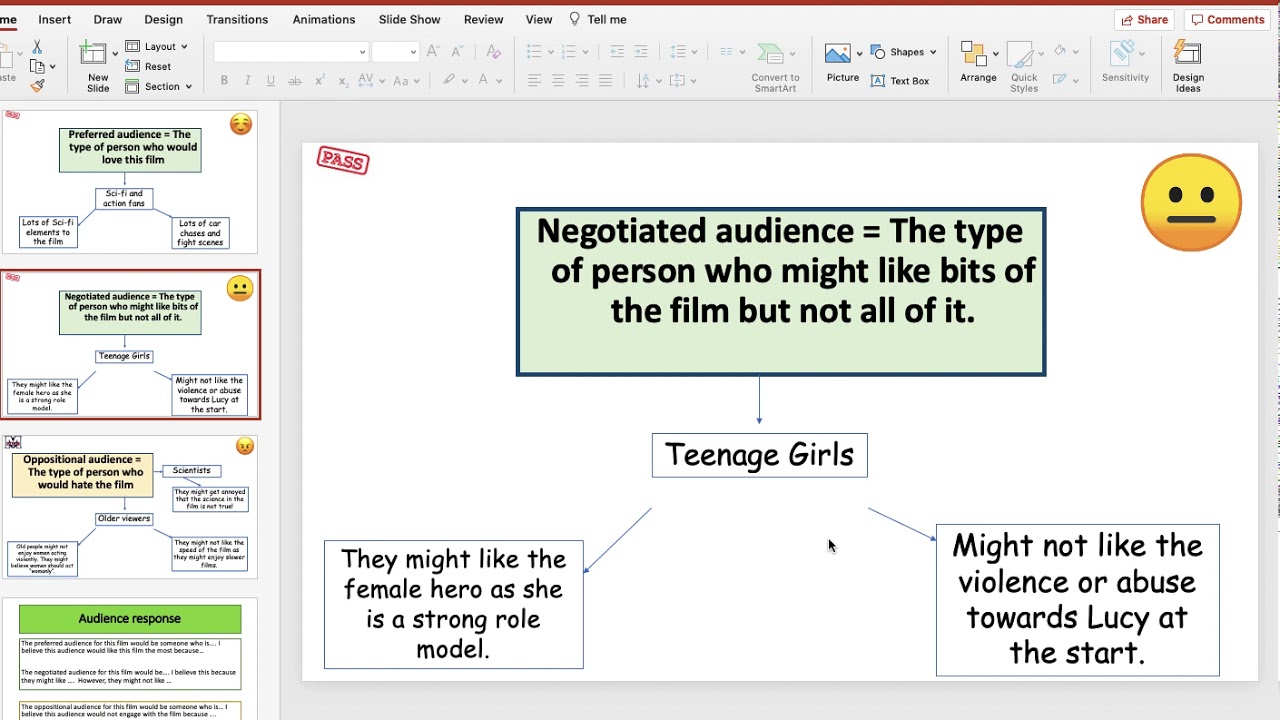
Task: Select the Format Painter brush
Action: pyautogui.click(x=37, y=86)
